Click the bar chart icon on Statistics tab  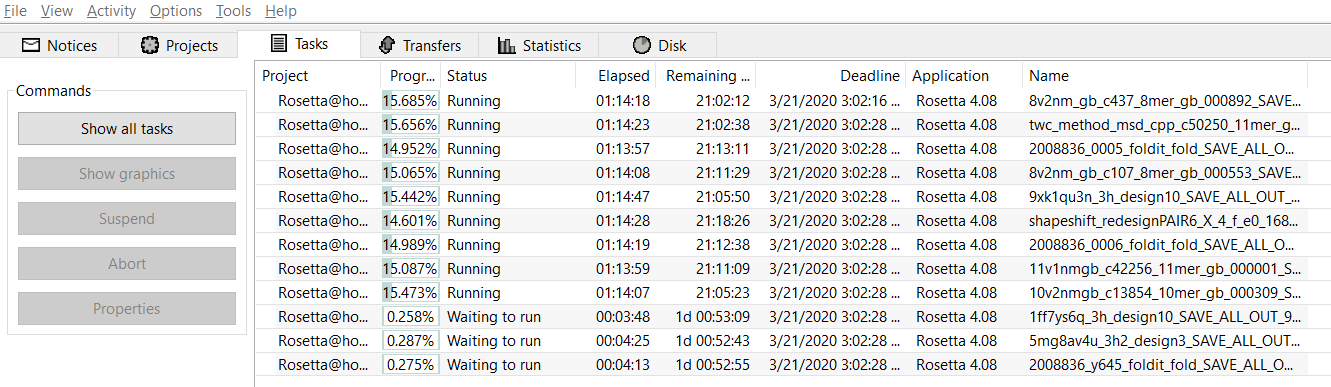coord(507,45)
